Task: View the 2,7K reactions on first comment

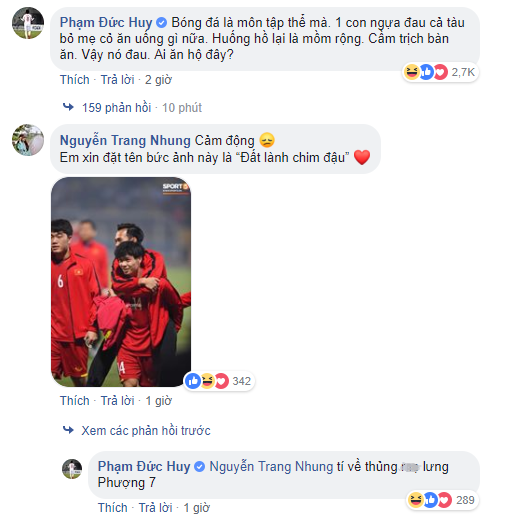Action: coord(440,72)
